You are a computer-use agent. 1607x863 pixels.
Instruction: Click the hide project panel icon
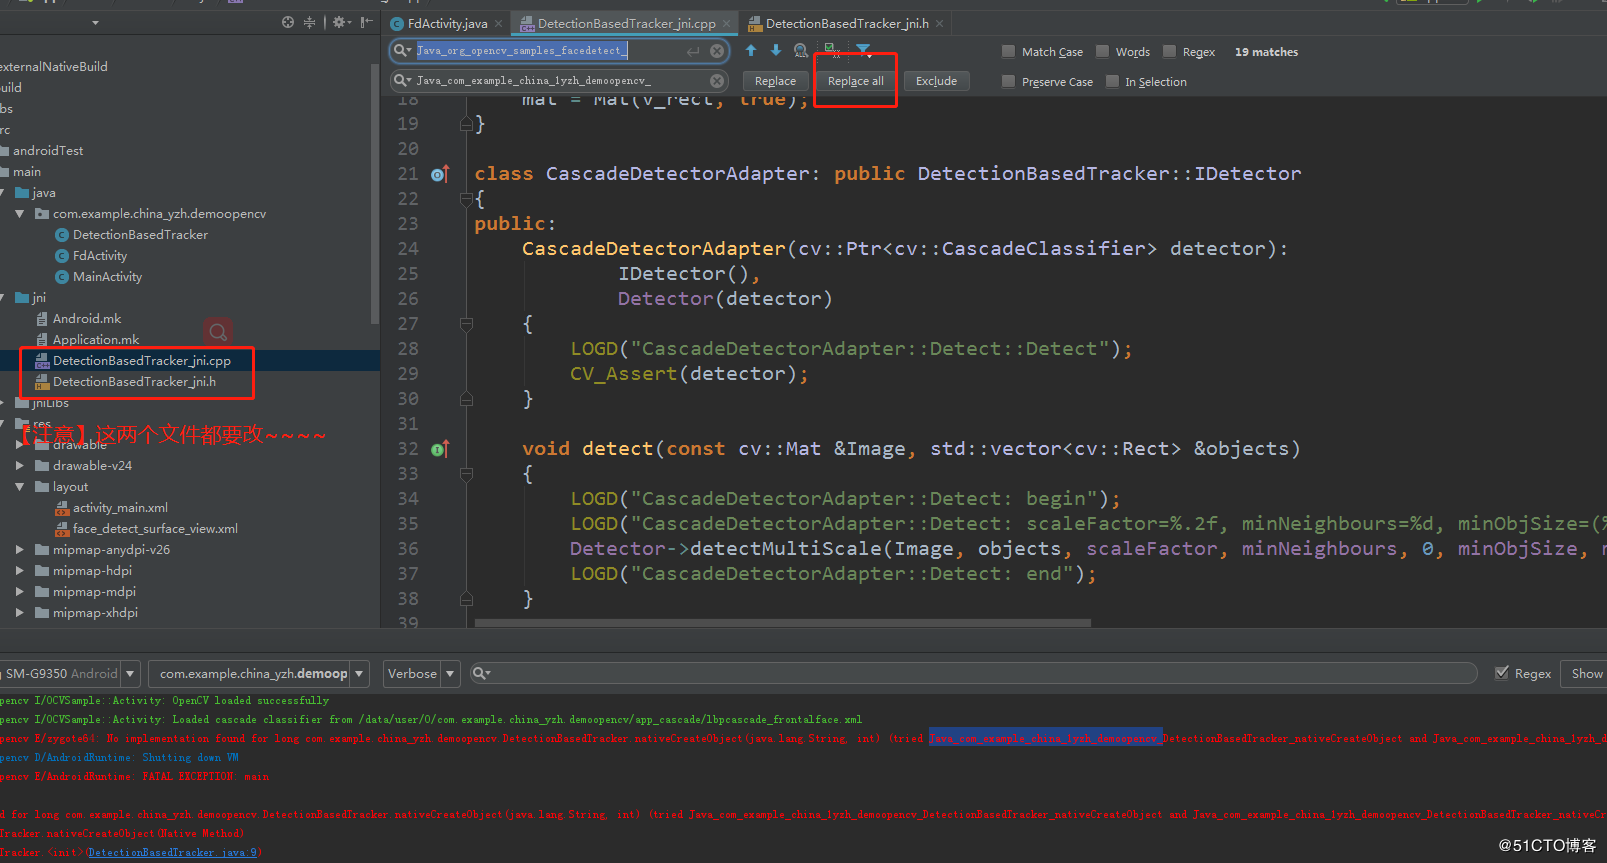[367, 22]
